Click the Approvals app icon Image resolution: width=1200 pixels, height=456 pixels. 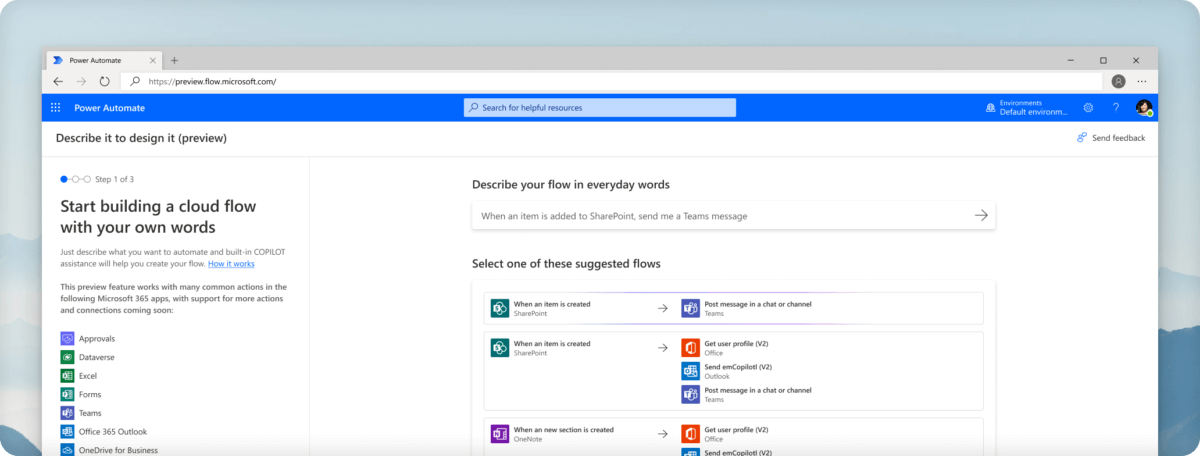click(x=67, y=338)
